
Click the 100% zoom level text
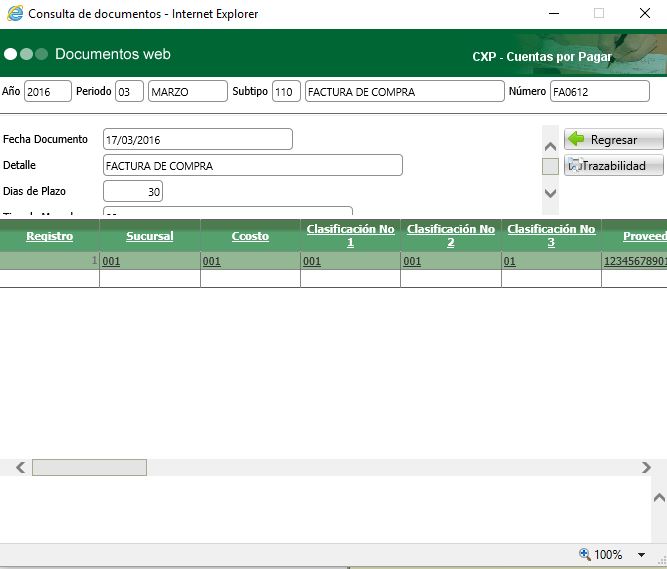[x=608, y=555]
